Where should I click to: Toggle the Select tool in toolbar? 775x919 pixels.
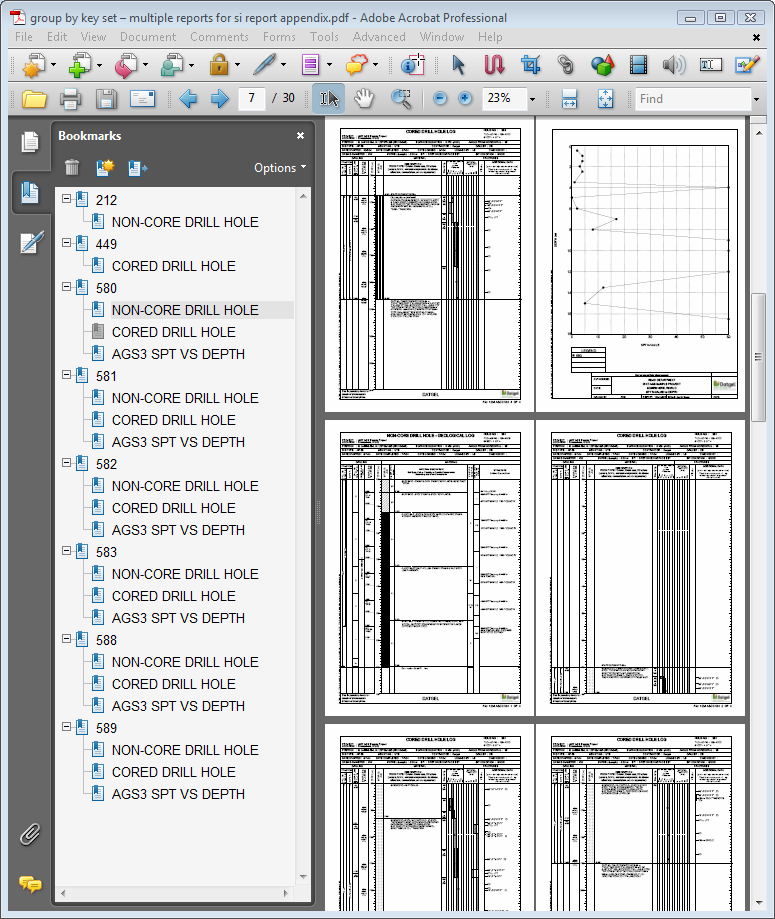329,98
